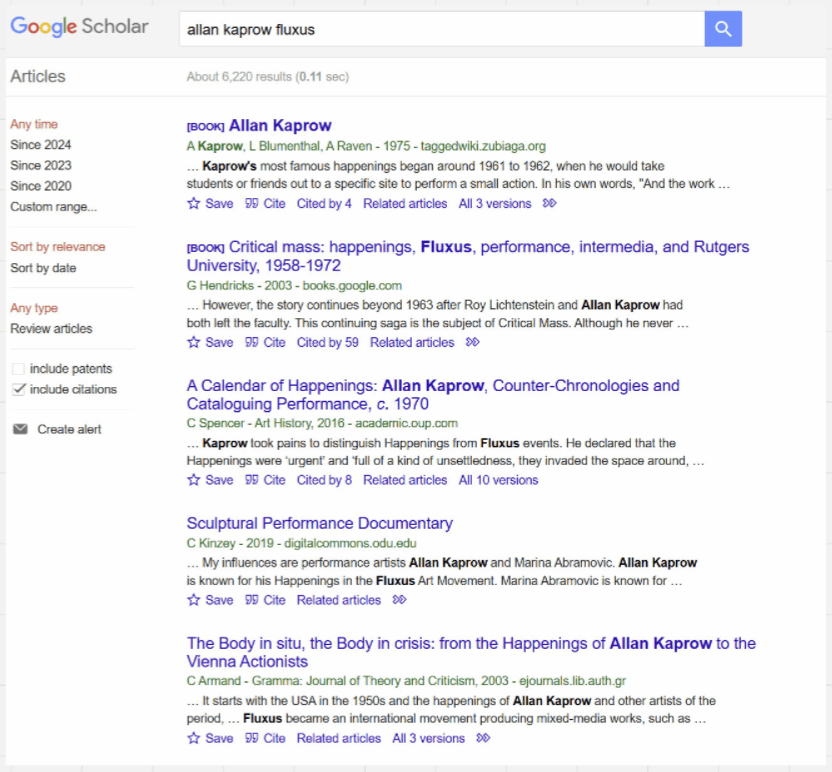Click the blue search magnifier button

click(722, 29)
